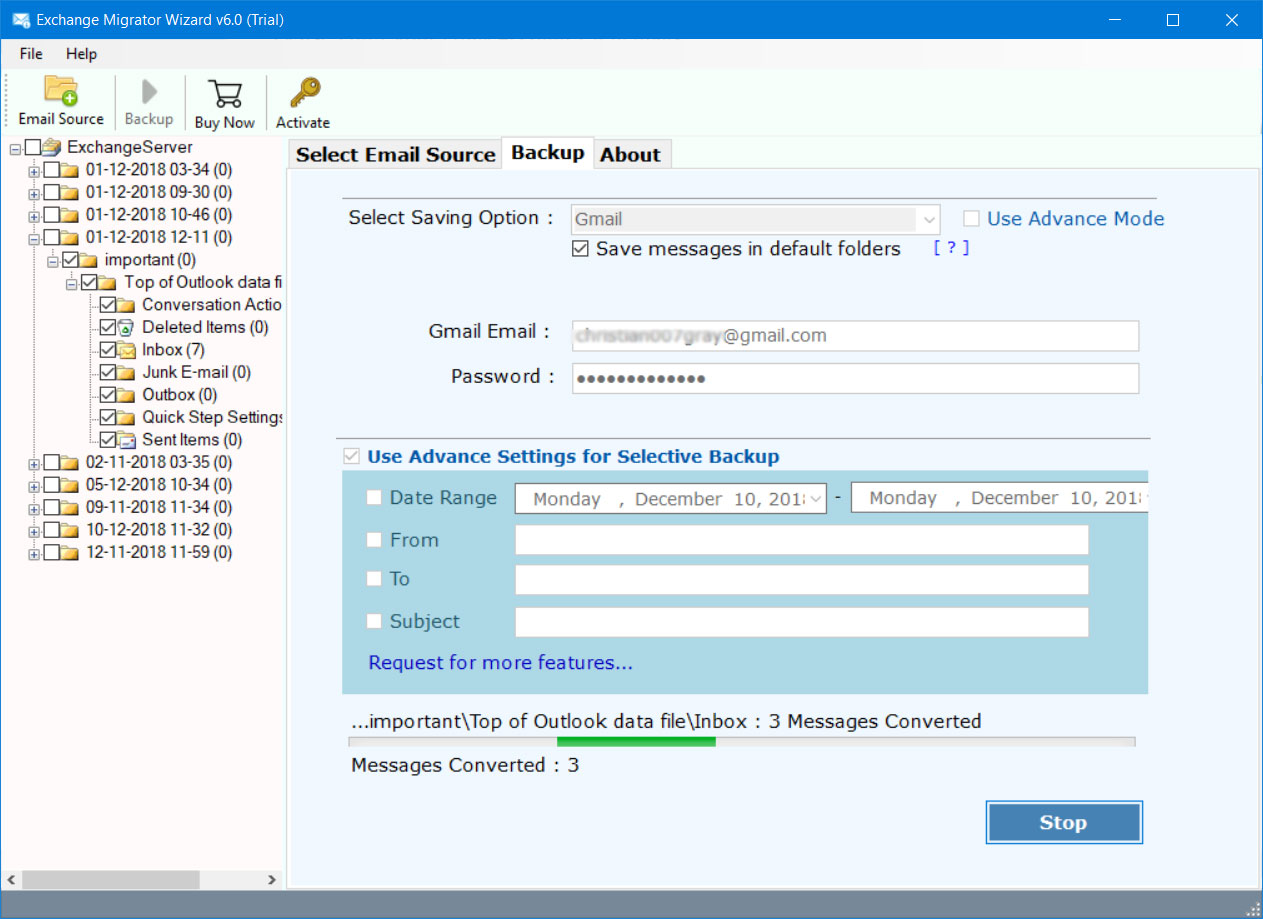The image size is (1263, 919).
Task: Click the 01-12-2018 10-46 folder icon
Action: click(69, 215)
